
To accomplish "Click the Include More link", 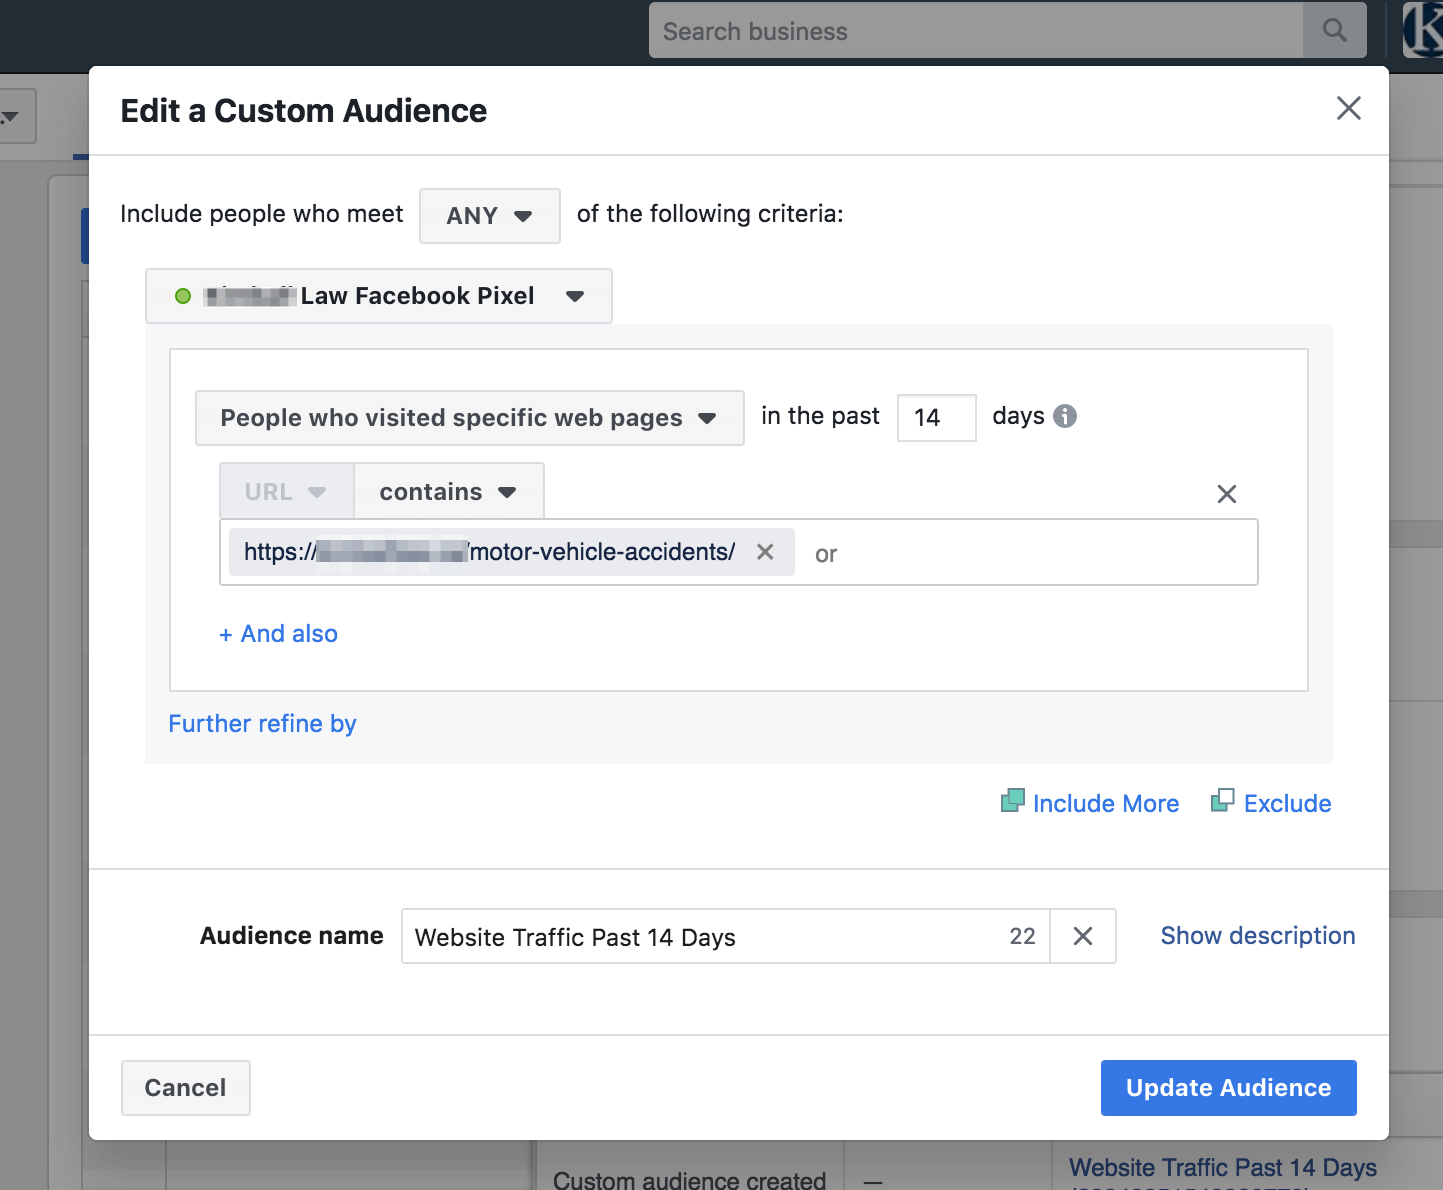I will point(1105,803).
